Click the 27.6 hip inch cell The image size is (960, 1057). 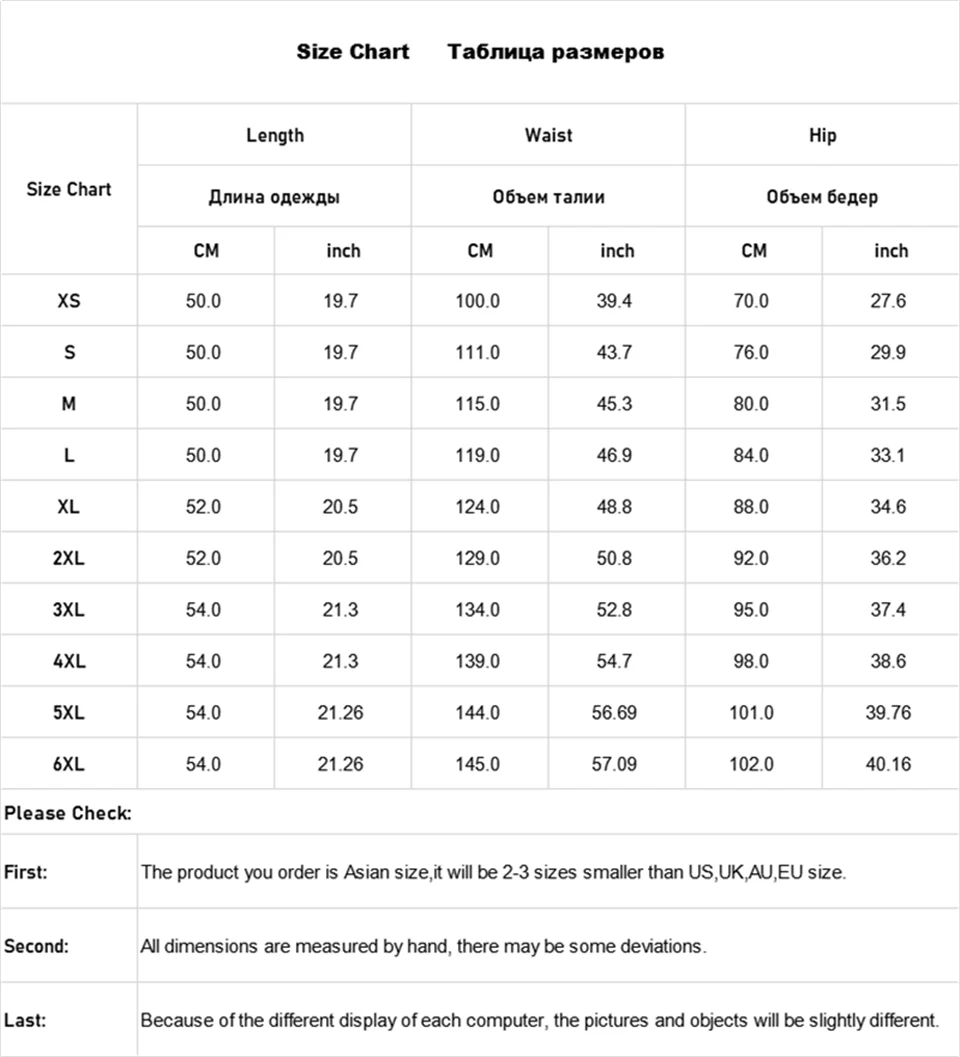point(888,301)
